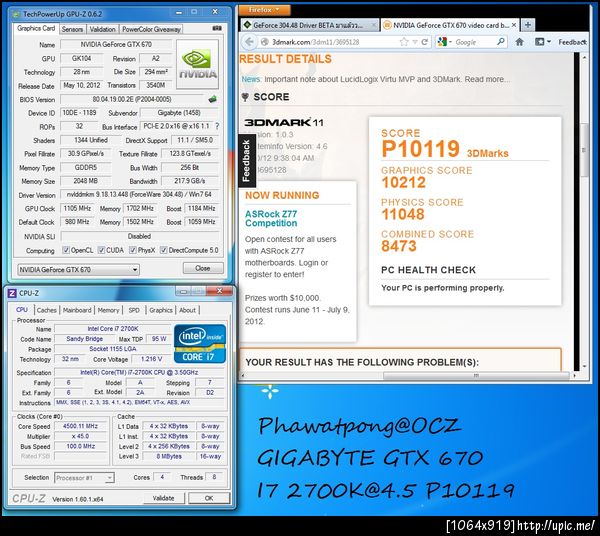Click the 3DMARK 11 logo
The width and height of the screenshot is (600, 536).
284,122
